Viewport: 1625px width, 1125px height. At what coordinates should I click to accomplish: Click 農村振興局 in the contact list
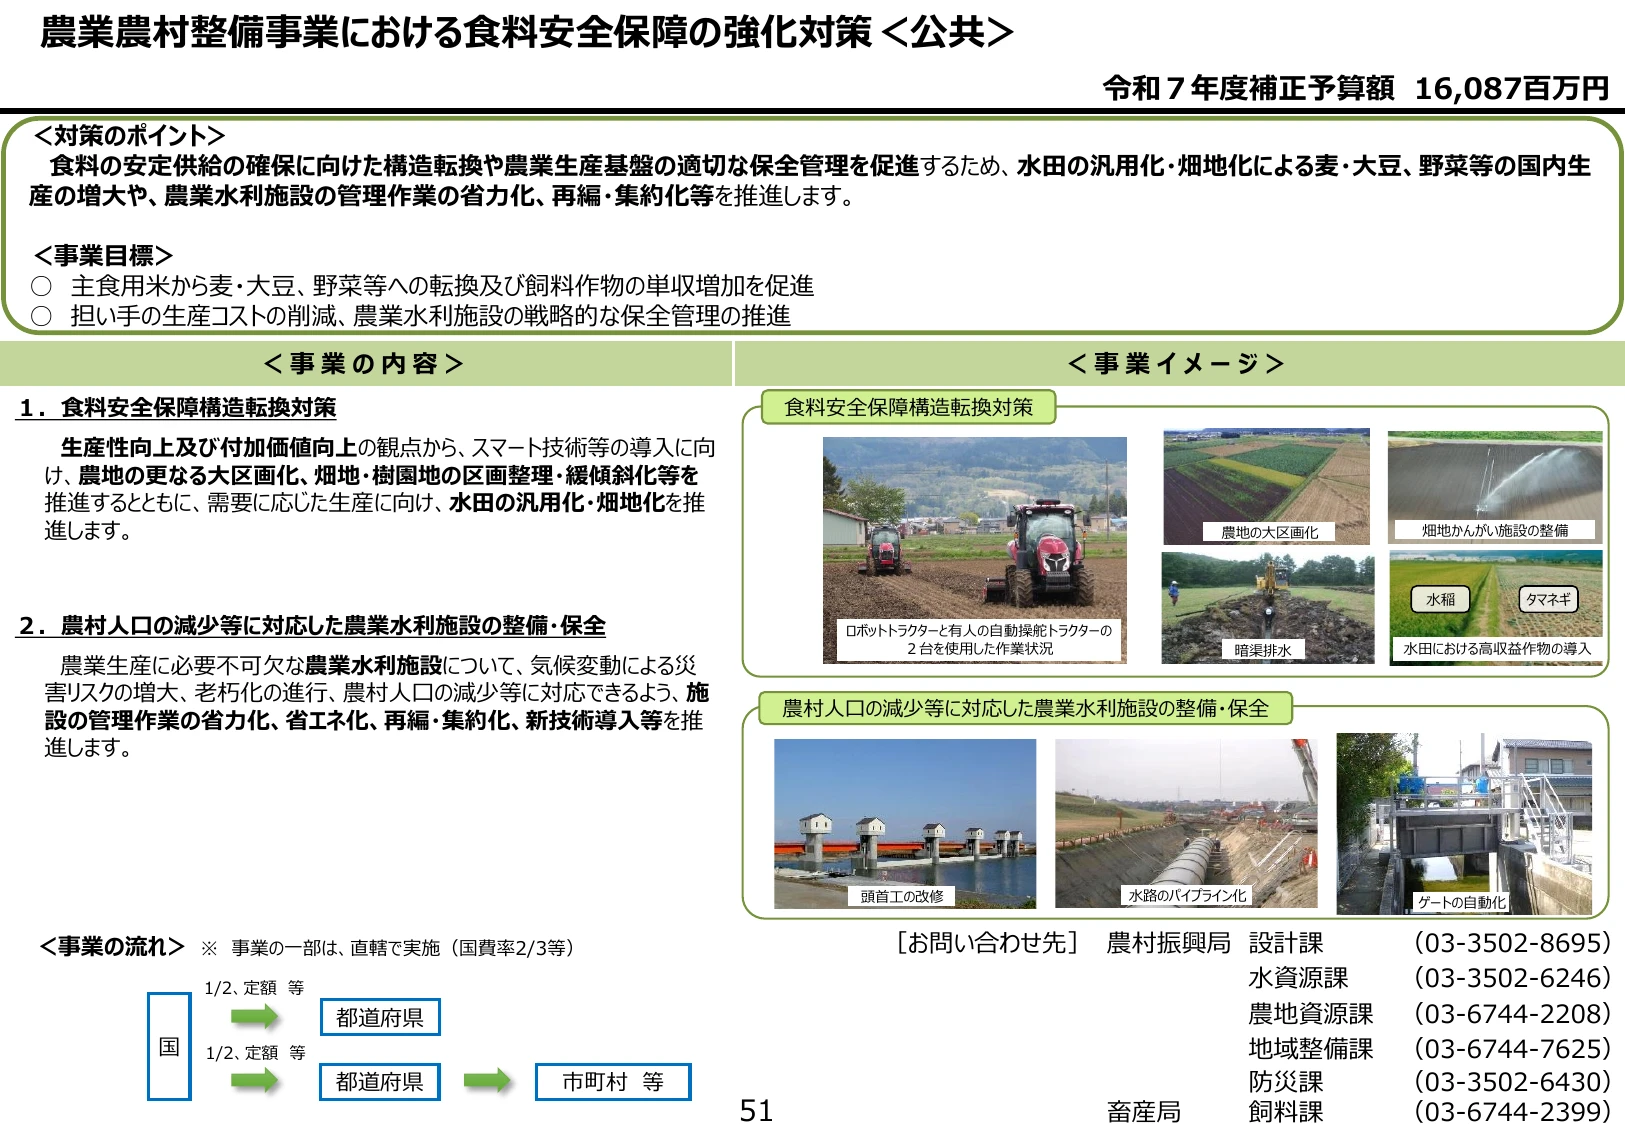1168,943
